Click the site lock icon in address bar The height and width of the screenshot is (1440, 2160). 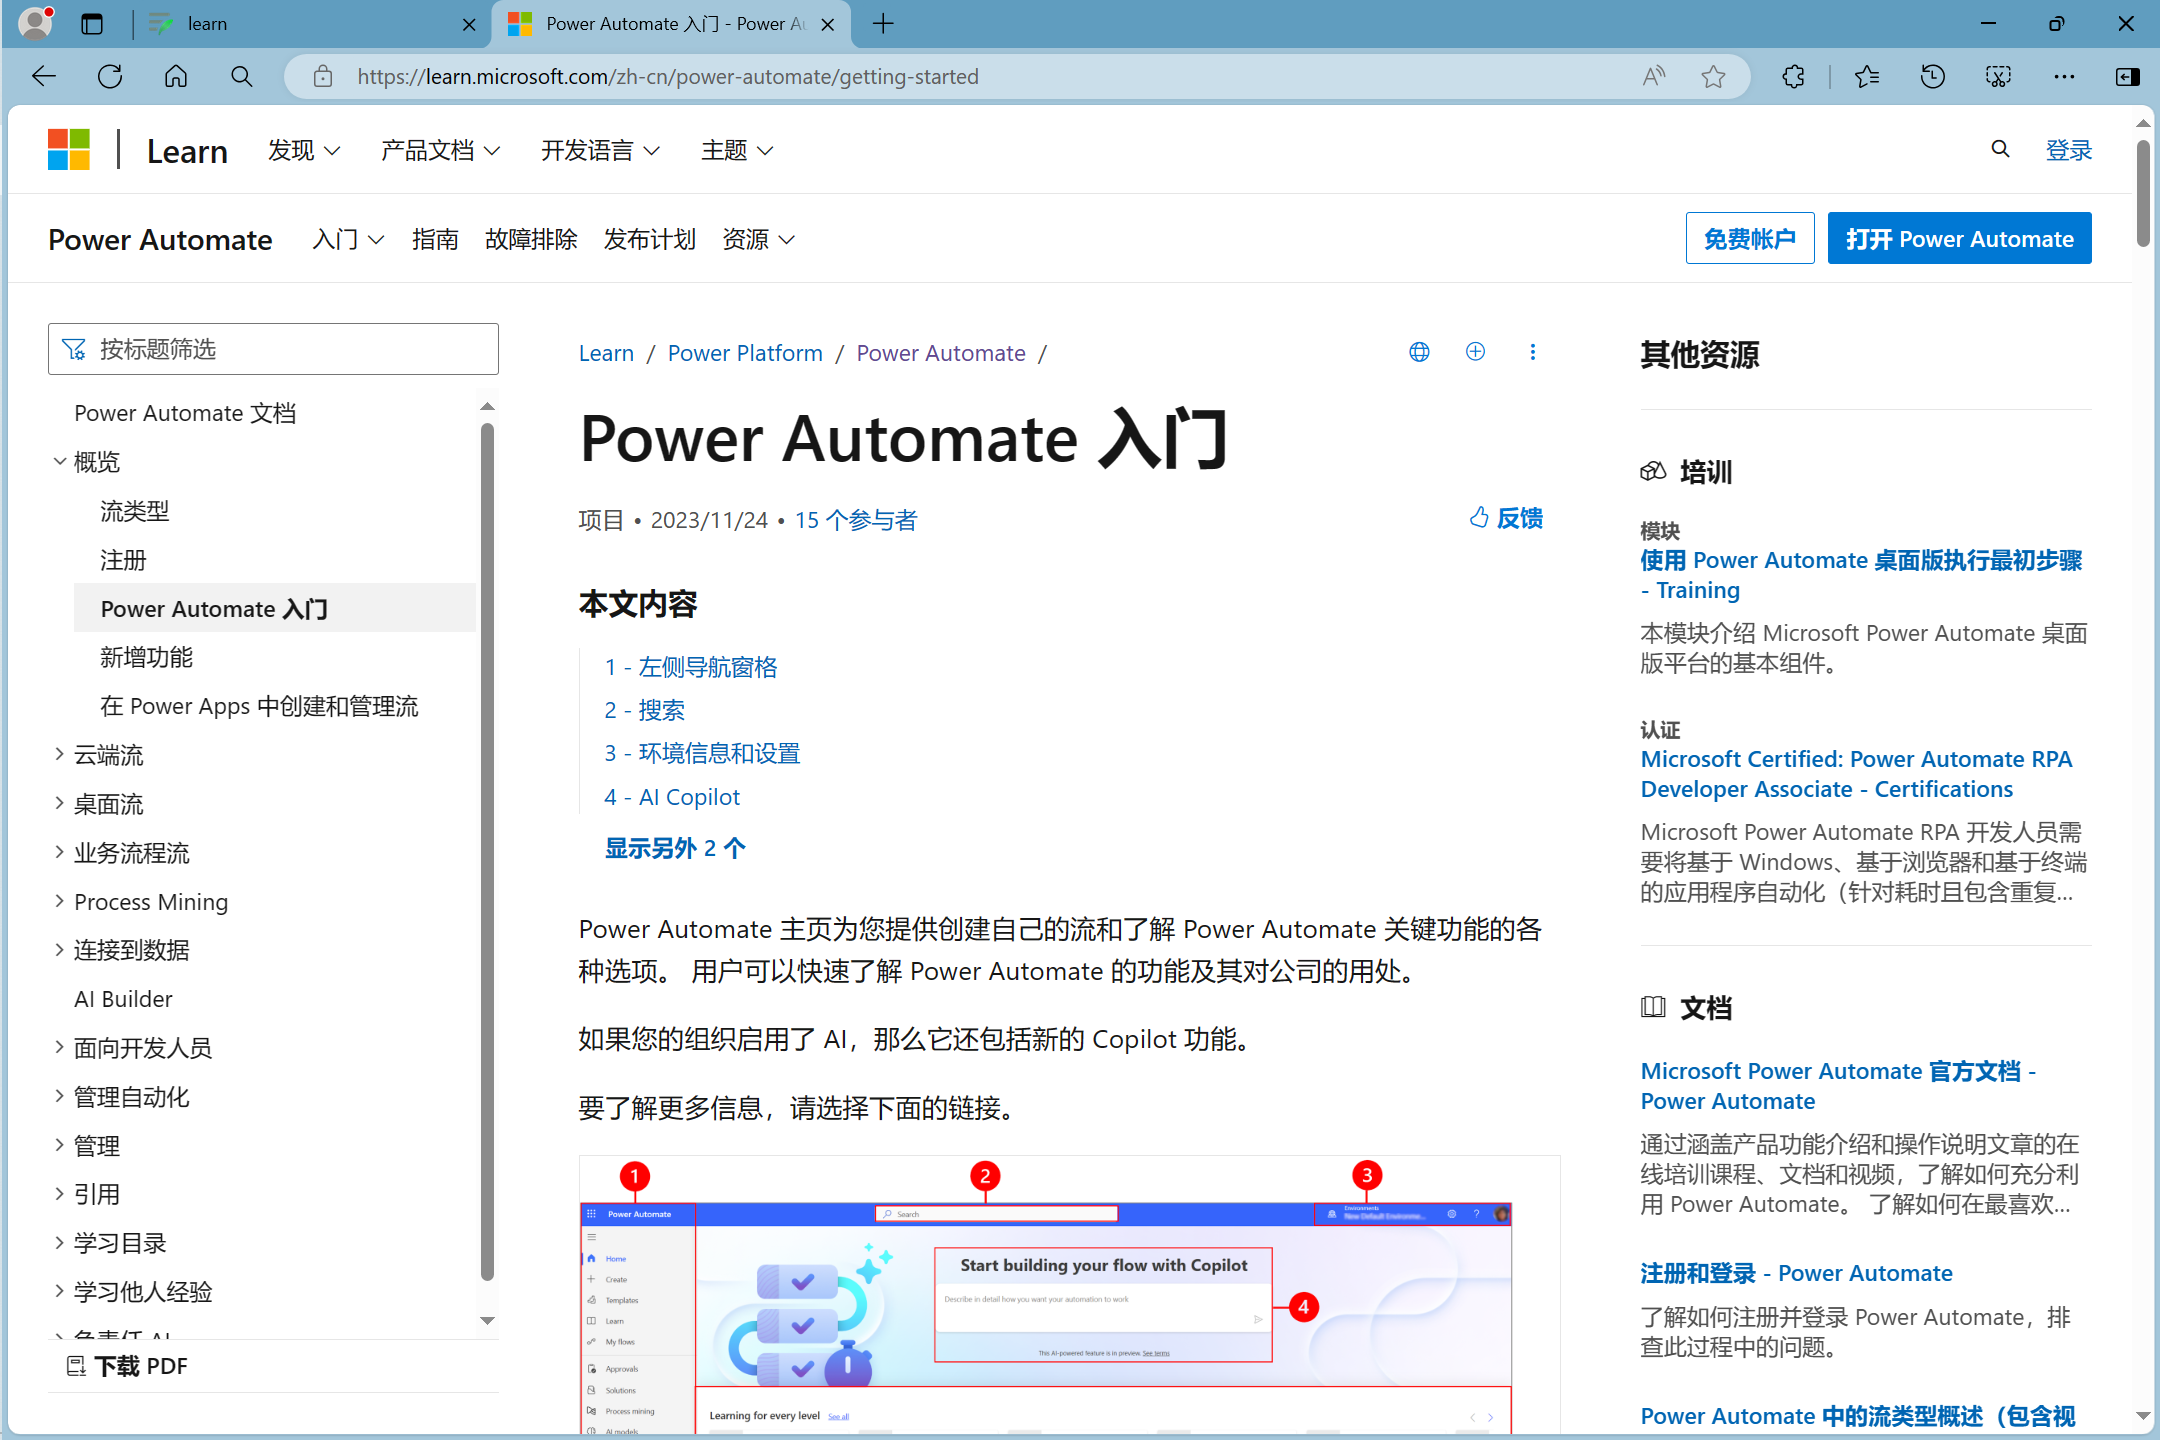[x=323, y=77]
